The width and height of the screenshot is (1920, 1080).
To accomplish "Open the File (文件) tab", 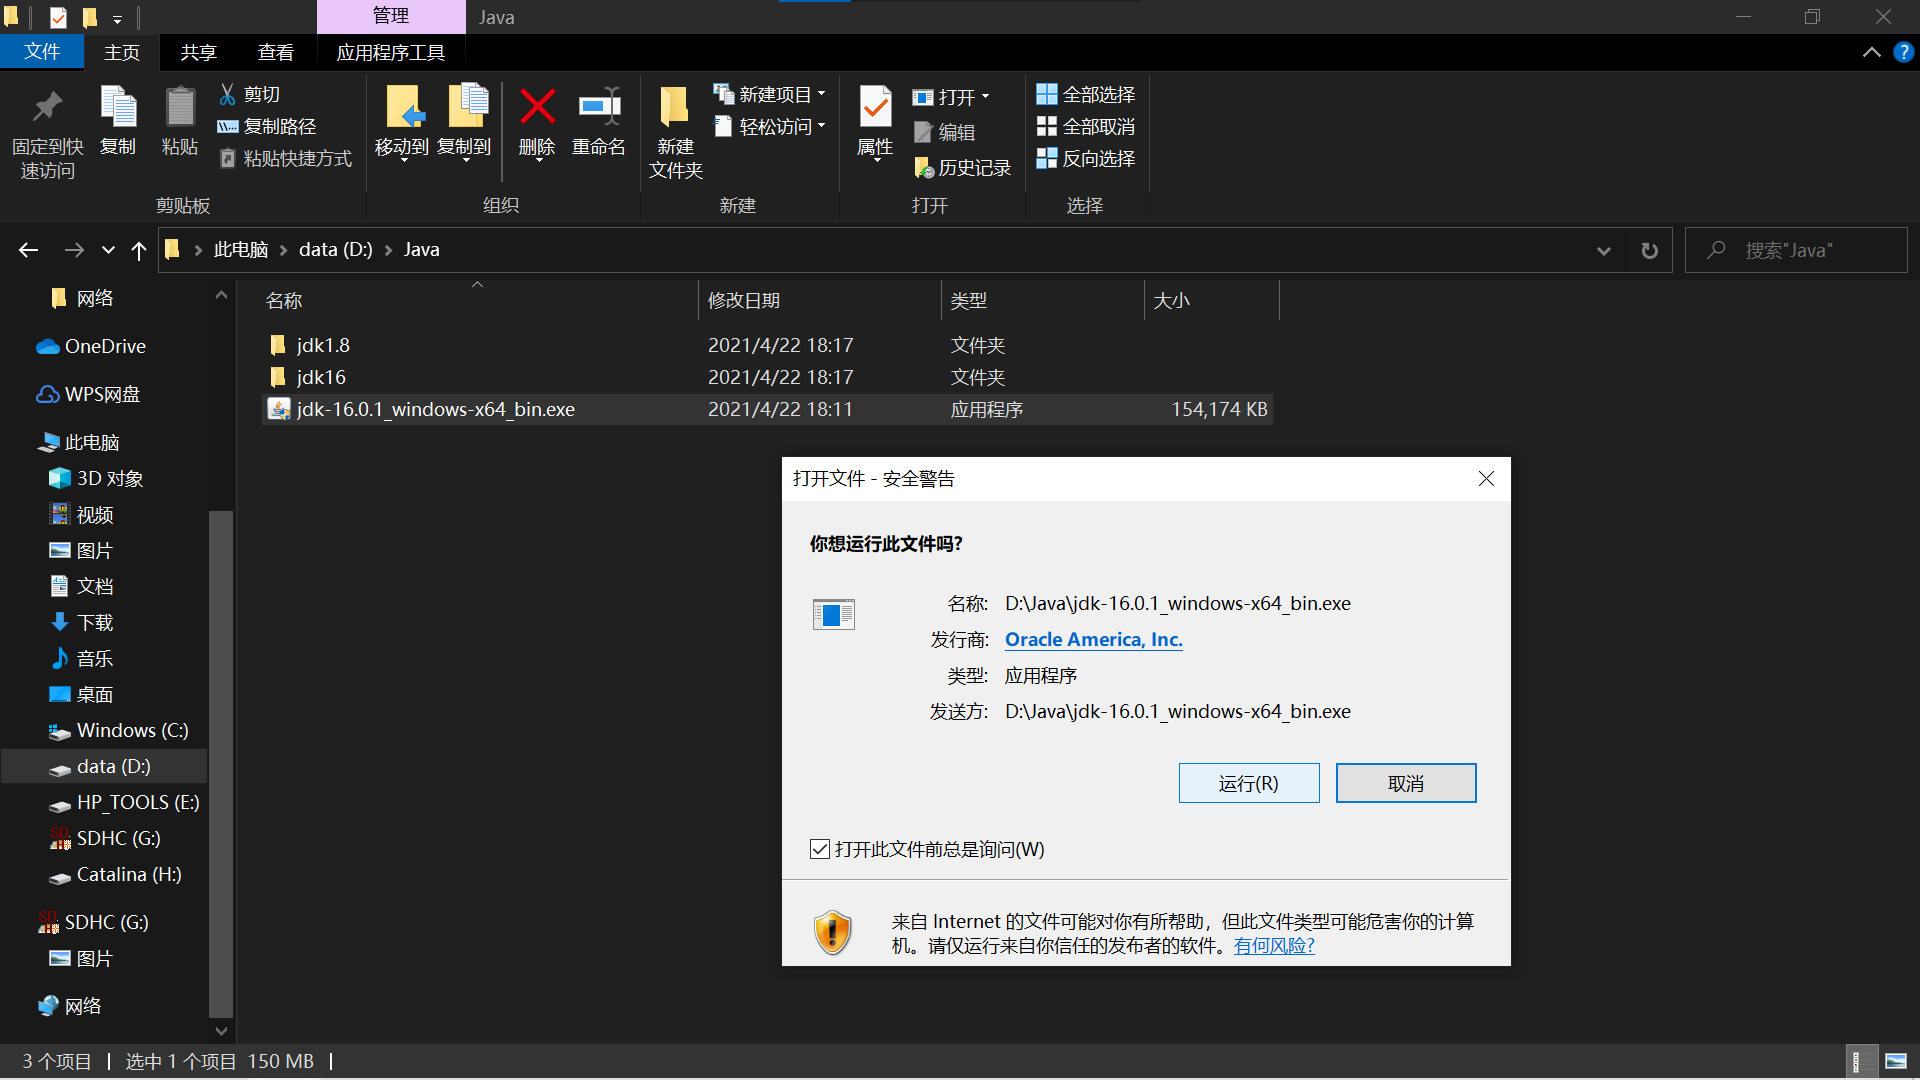I will pyautogui.click(x=42, y=52).
